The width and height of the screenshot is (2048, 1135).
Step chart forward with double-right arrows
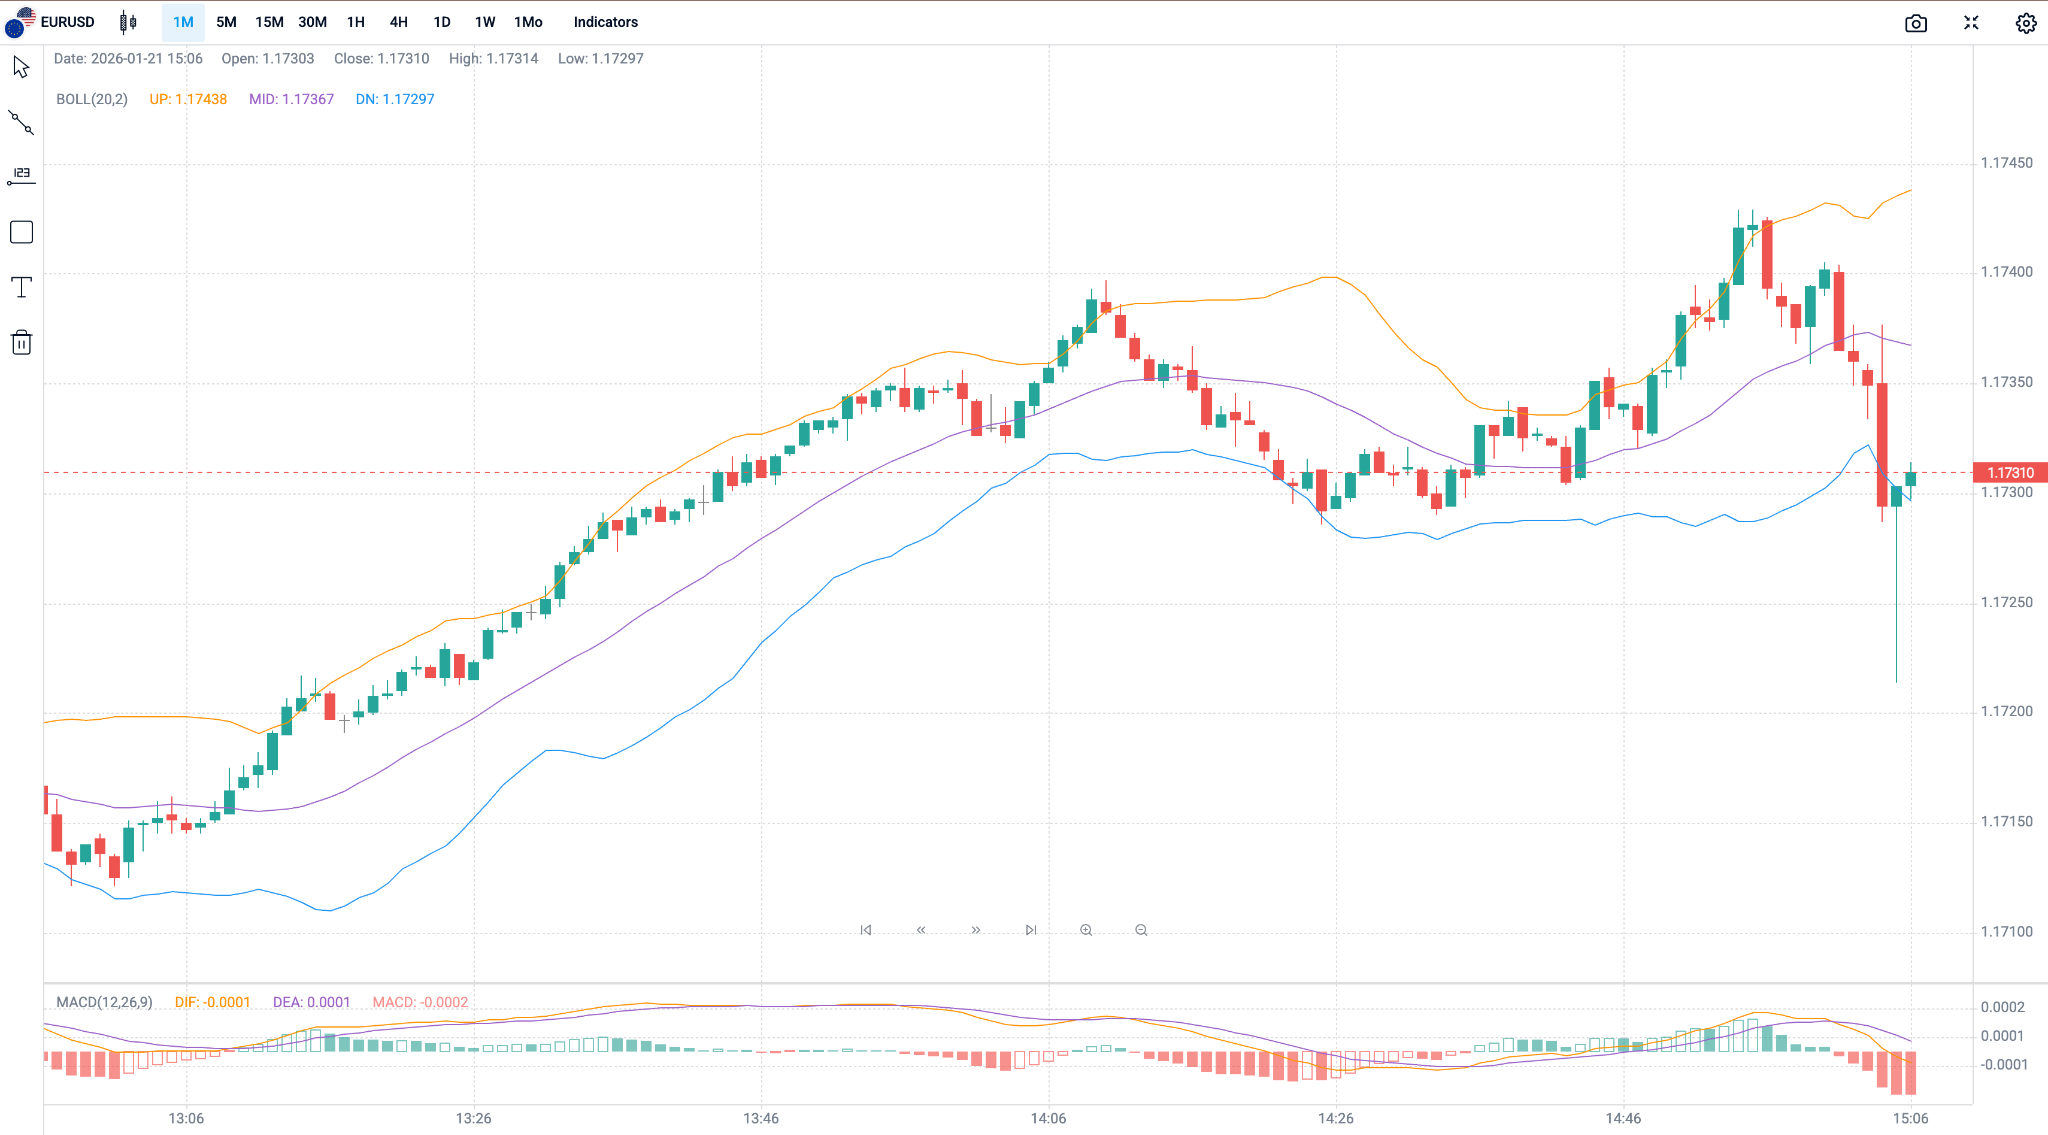976,930
